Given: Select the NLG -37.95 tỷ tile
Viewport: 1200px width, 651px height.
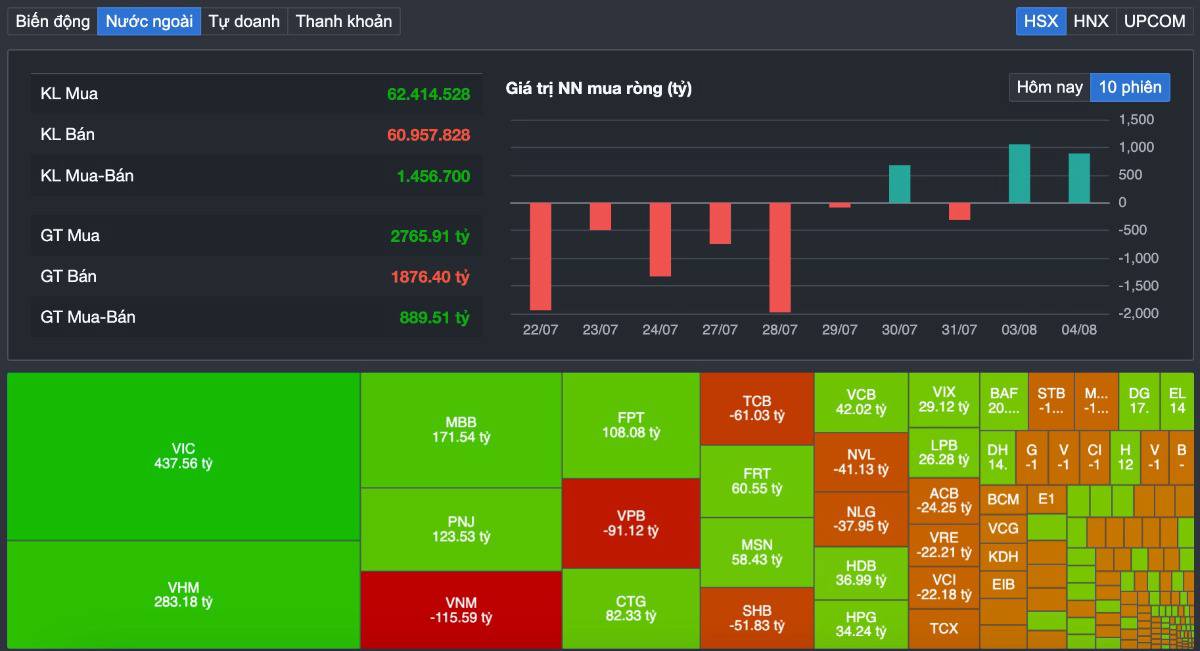Looking at the screenshot, I should click(x=861, y=519).
